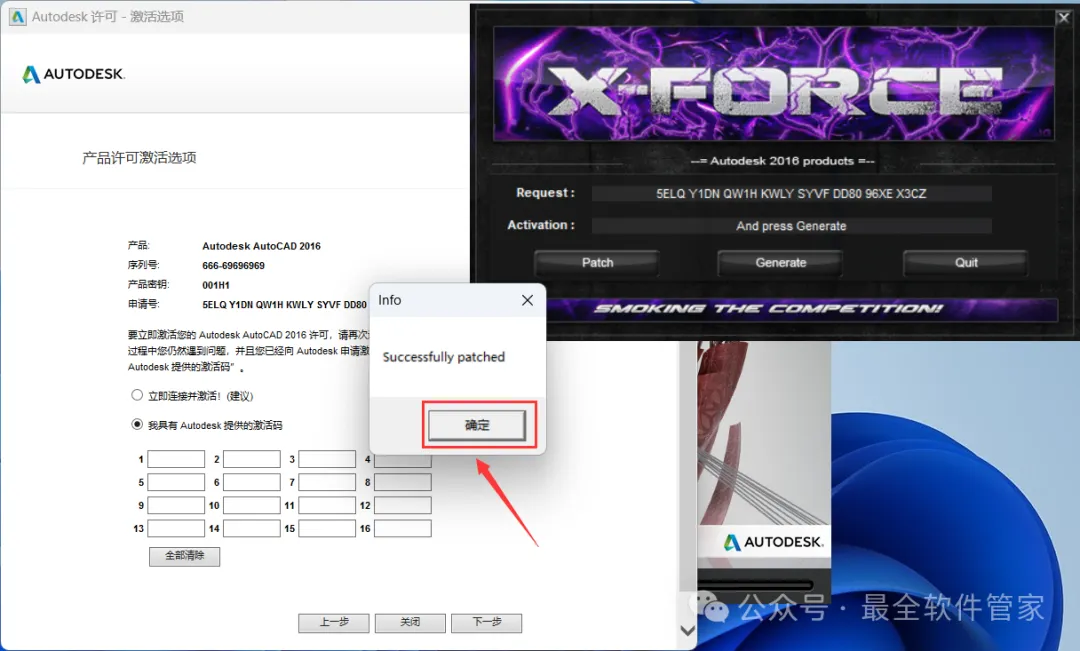Click the 确定 button in Info dialog
This screenshot has width=1080, height=651.
click(477, 425)
